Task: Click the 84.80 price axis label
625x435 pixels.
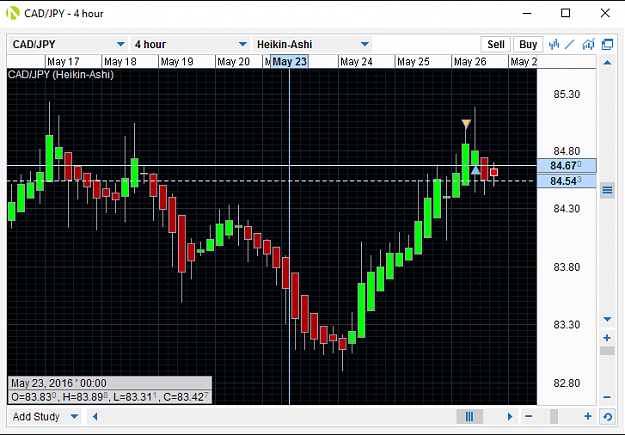Action: pos(566,152)
